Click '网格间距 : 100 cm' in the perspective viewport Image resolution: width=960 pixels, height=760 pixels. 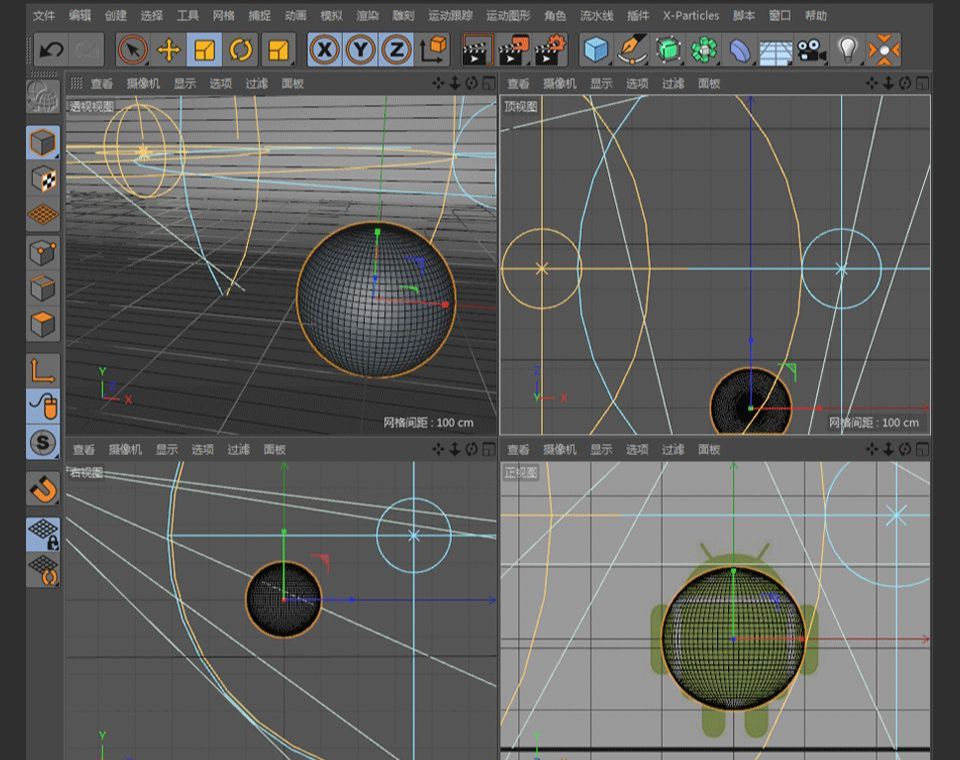pyautogui.click(x=429, y=423)
